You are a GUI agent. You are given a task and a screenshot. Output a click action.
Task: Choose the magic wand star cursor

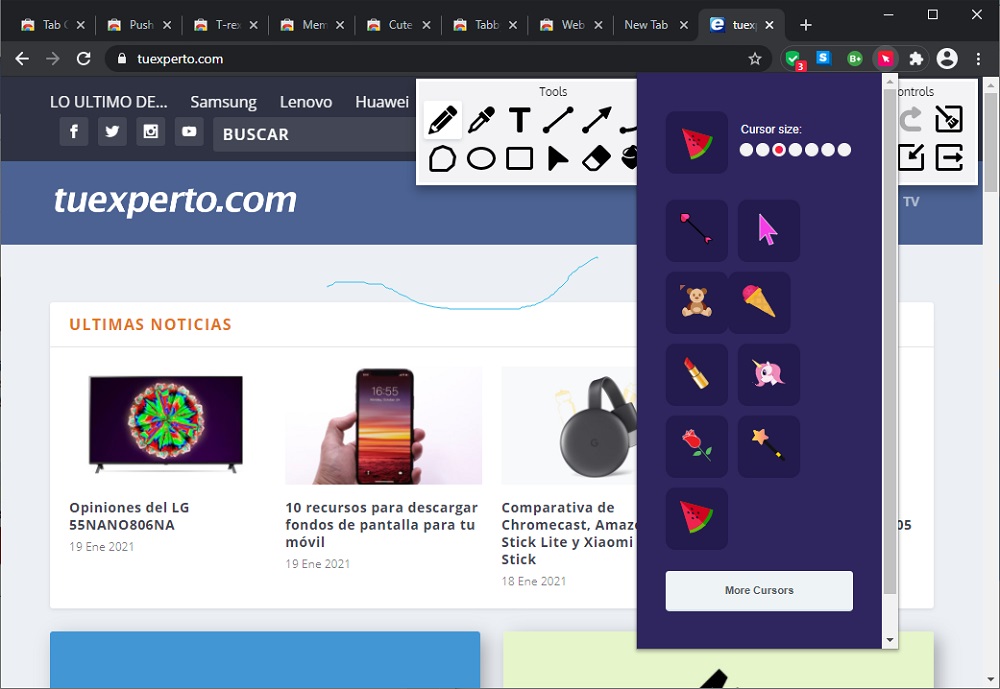pyautogui.click(x=768, y=446)
